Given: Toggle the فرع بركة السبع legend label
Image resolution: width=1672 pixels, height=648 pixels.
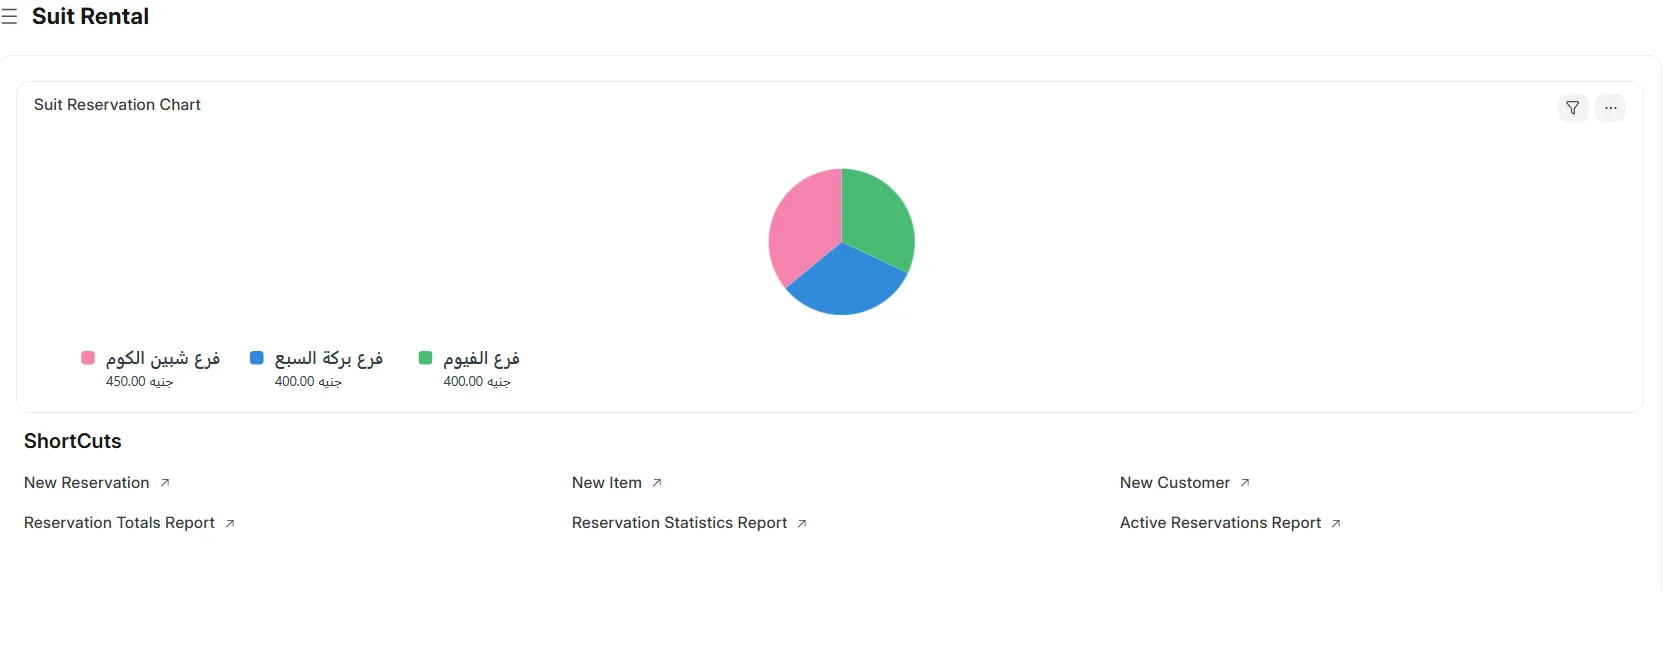Looking at the screenshot, I should [329, 358].
